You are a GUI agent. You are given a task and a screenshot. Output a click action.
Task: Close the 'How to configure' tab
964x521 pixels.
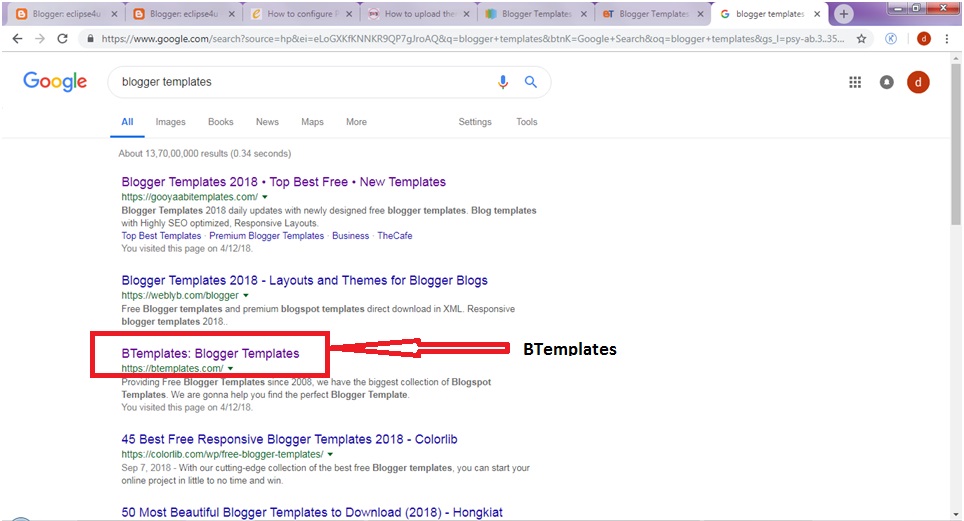click(349, 14)
